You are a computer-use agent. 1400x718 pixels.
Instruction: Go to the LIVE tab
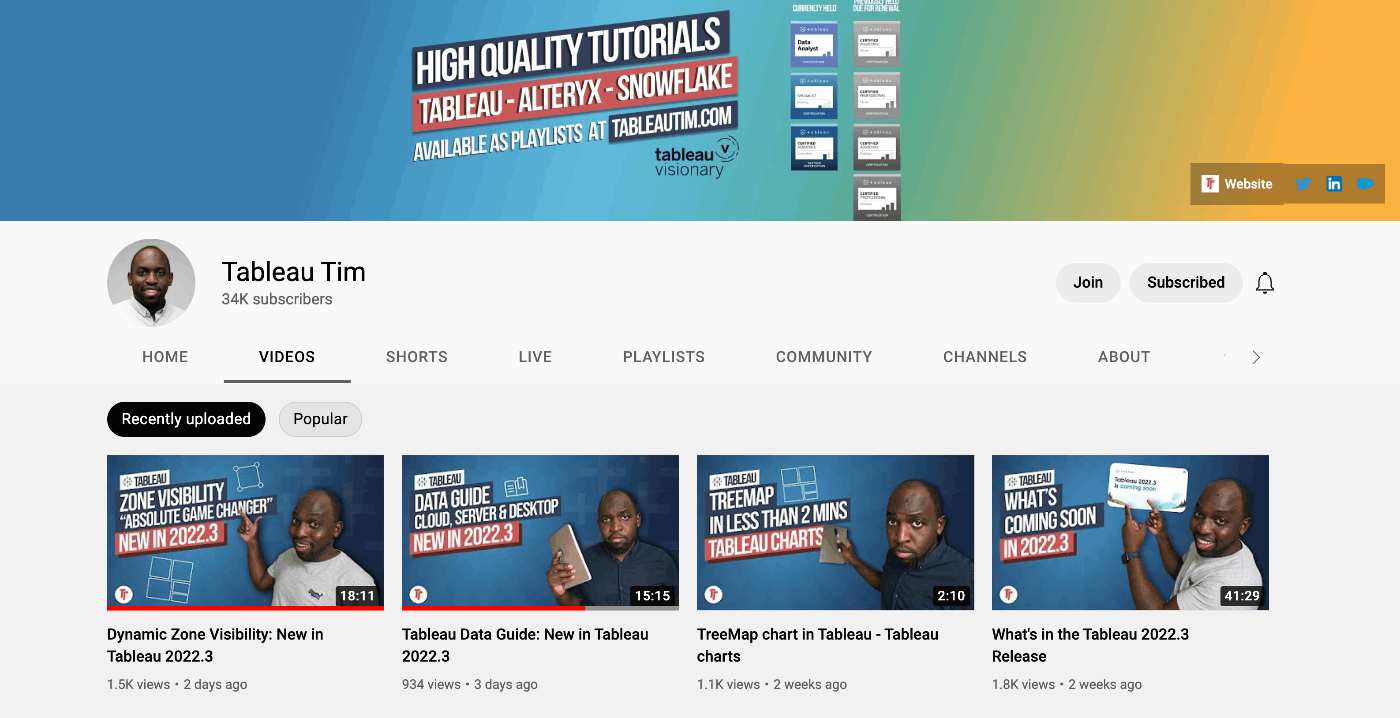(535, 357)
